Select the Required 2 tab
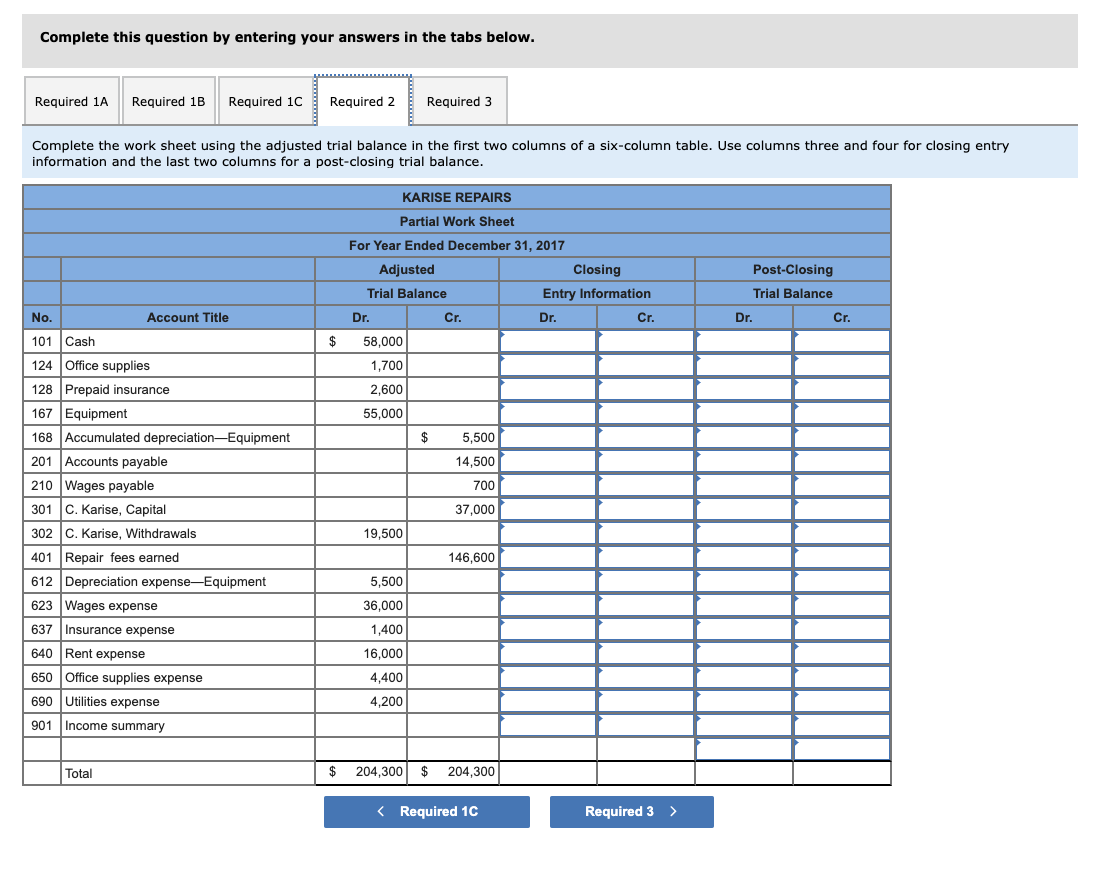This screenshot has width=1110, height=870. coord(364,101)
